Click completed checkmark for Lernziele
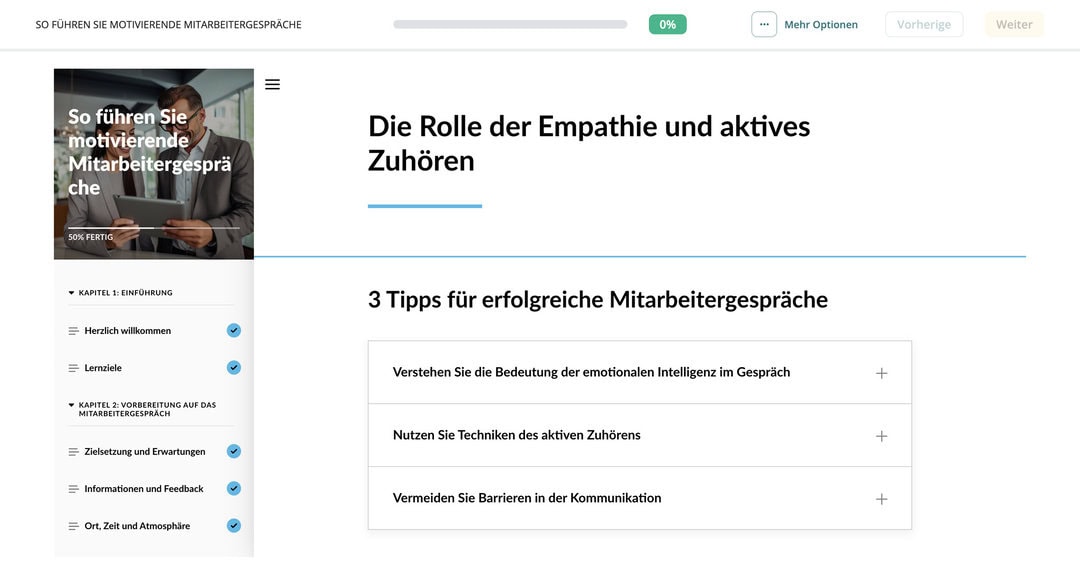Viewport: 1080px width, 588px height. pyautogui.click(x=234, y=368)
